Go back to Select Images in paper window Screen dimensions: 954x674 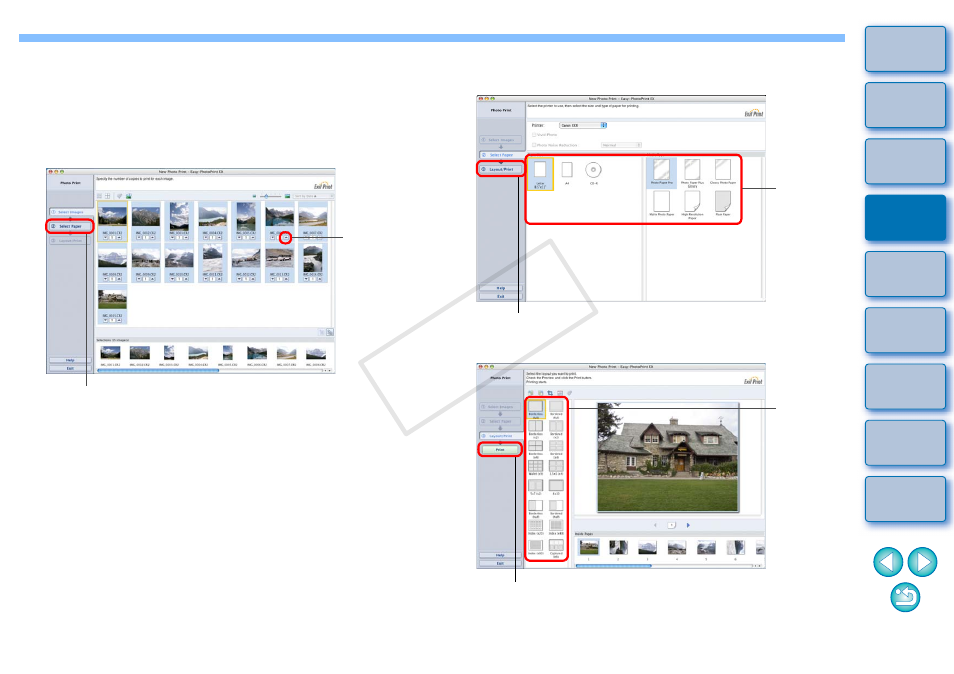[501, 139]
